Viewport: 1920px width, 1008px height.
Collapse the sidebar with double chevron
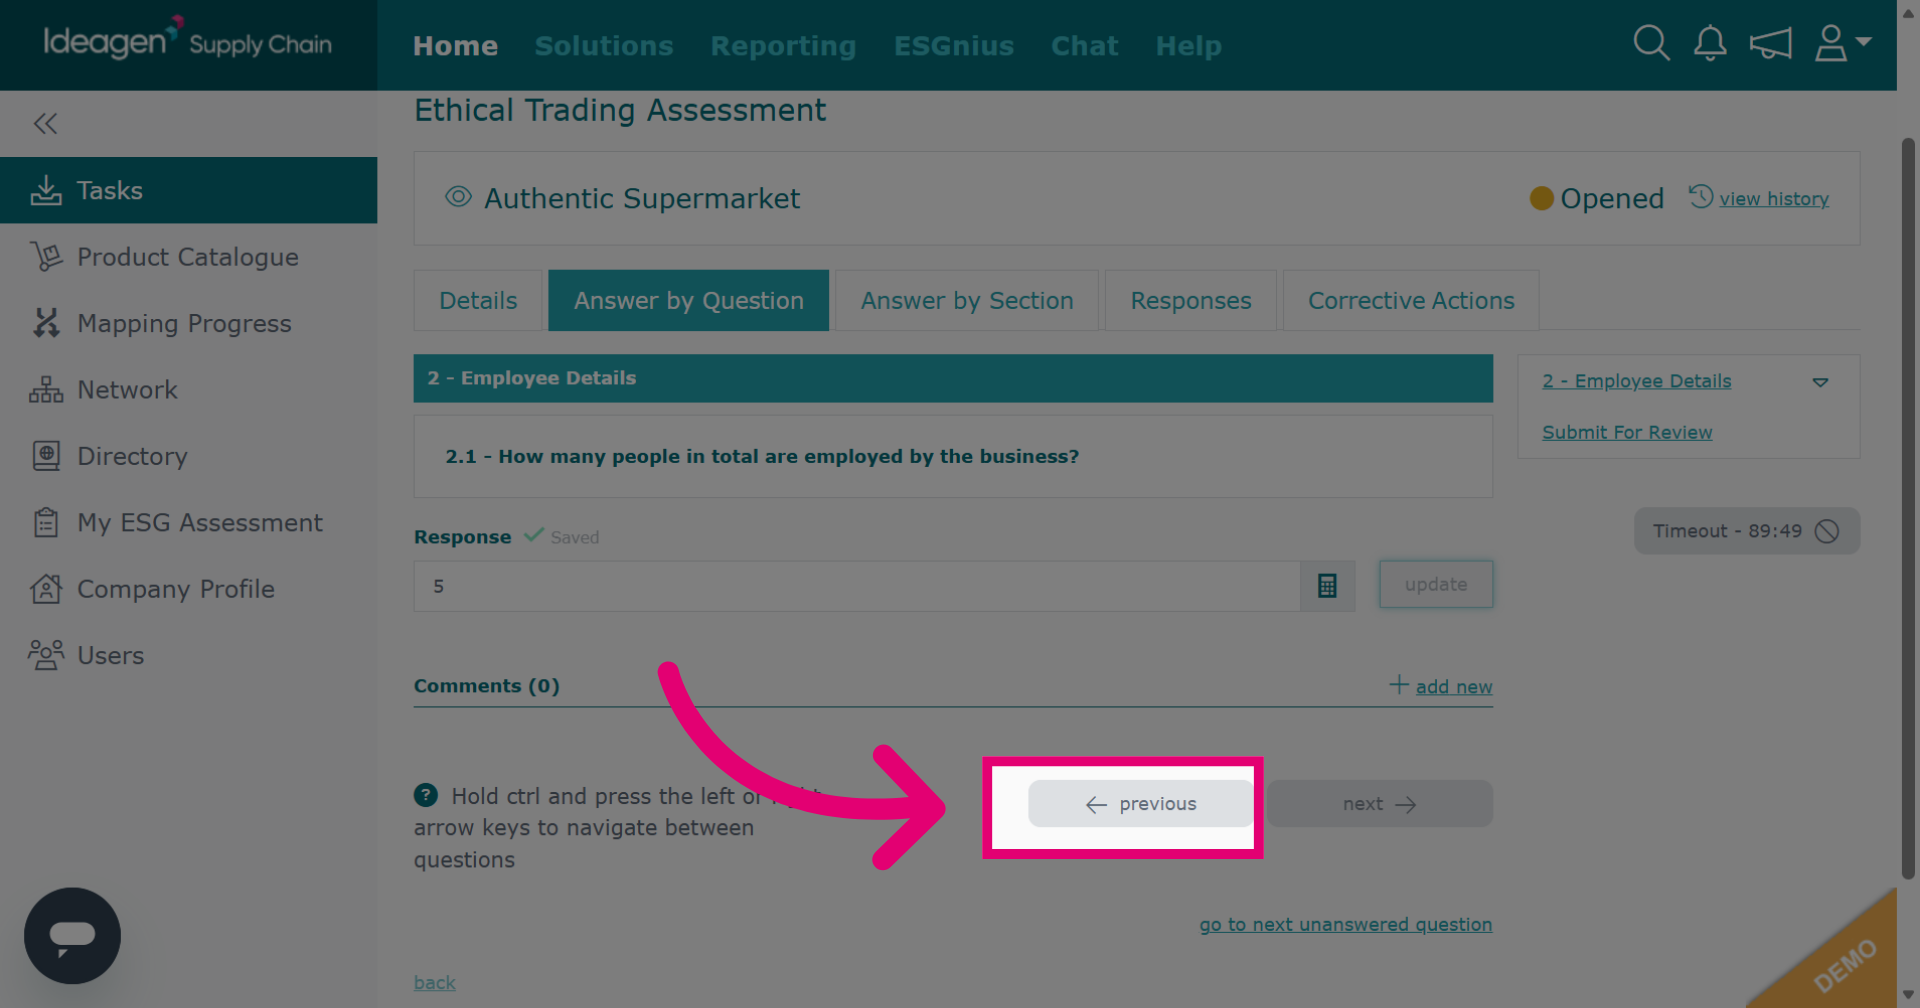point(45,124)
